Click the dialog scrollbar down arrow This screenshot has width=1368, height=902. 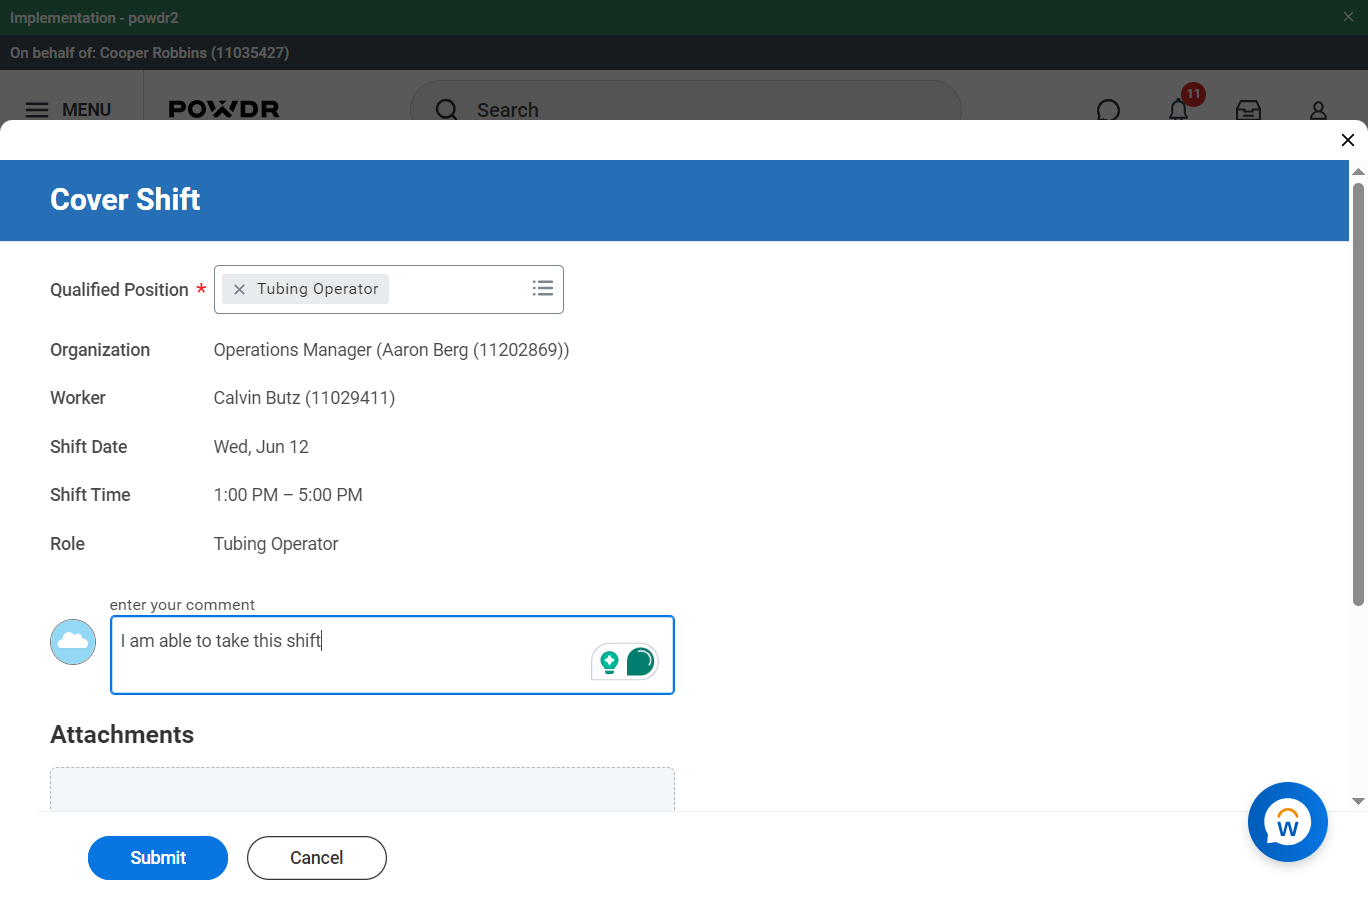click(x=1358, y=801)
